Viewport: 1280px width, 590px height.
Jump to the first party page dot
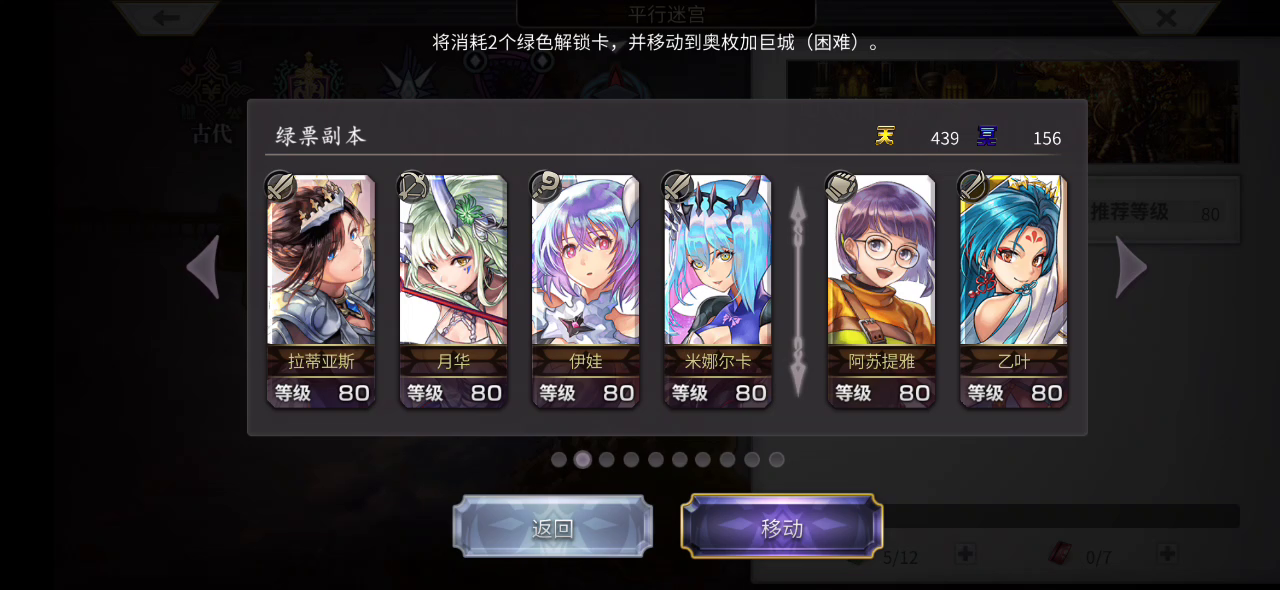tap(559, 459)
